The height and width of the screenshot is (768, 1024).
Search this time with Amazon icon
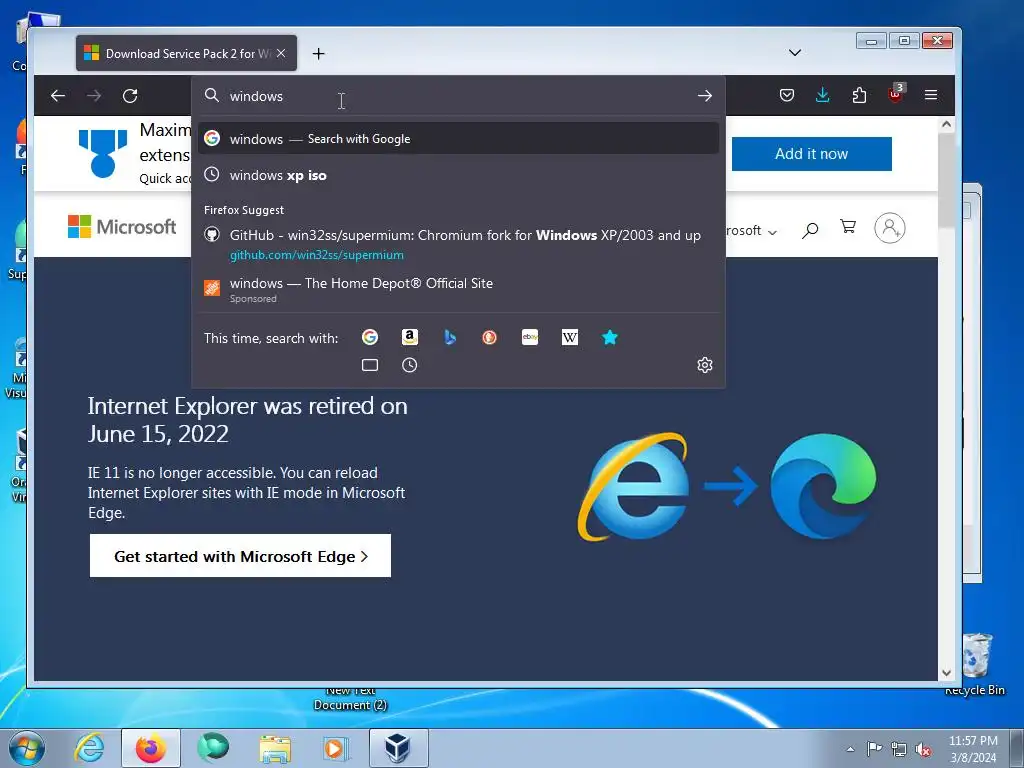(x=409, y=337)
